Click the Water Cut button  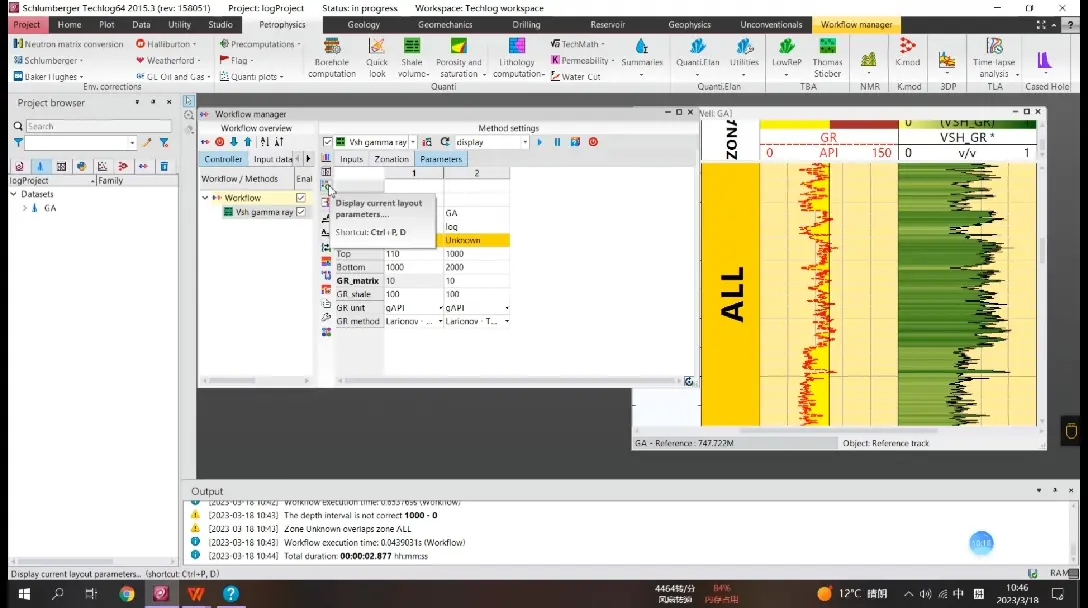tap(576, 77)
